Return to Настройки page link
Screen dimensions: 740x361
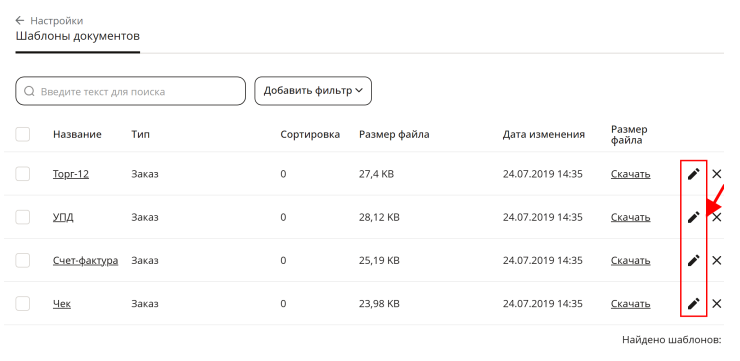57,21
